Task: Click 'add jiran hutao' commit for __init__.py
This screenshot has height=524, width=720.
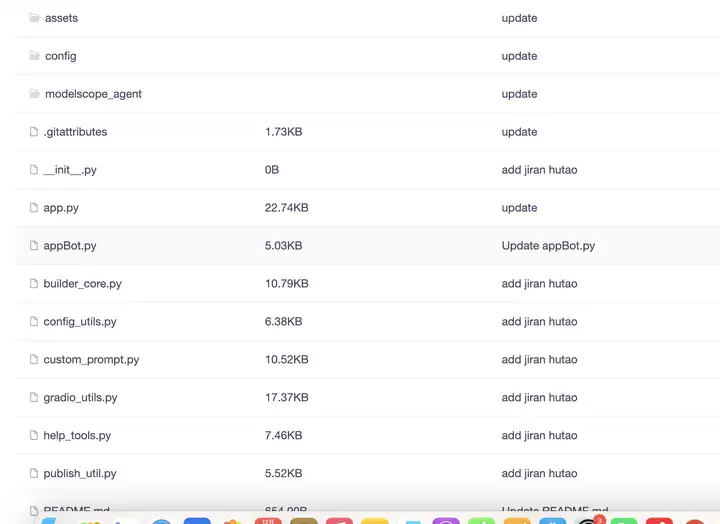Action: 540,170
